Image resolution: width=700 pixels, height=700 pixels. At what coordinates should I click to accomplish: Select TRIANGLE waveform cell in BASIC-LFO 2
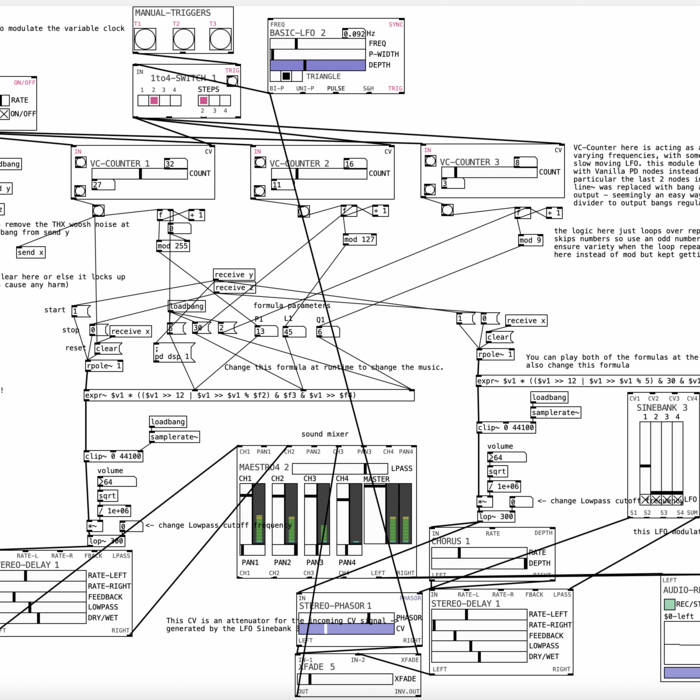[x=285, y=76]
